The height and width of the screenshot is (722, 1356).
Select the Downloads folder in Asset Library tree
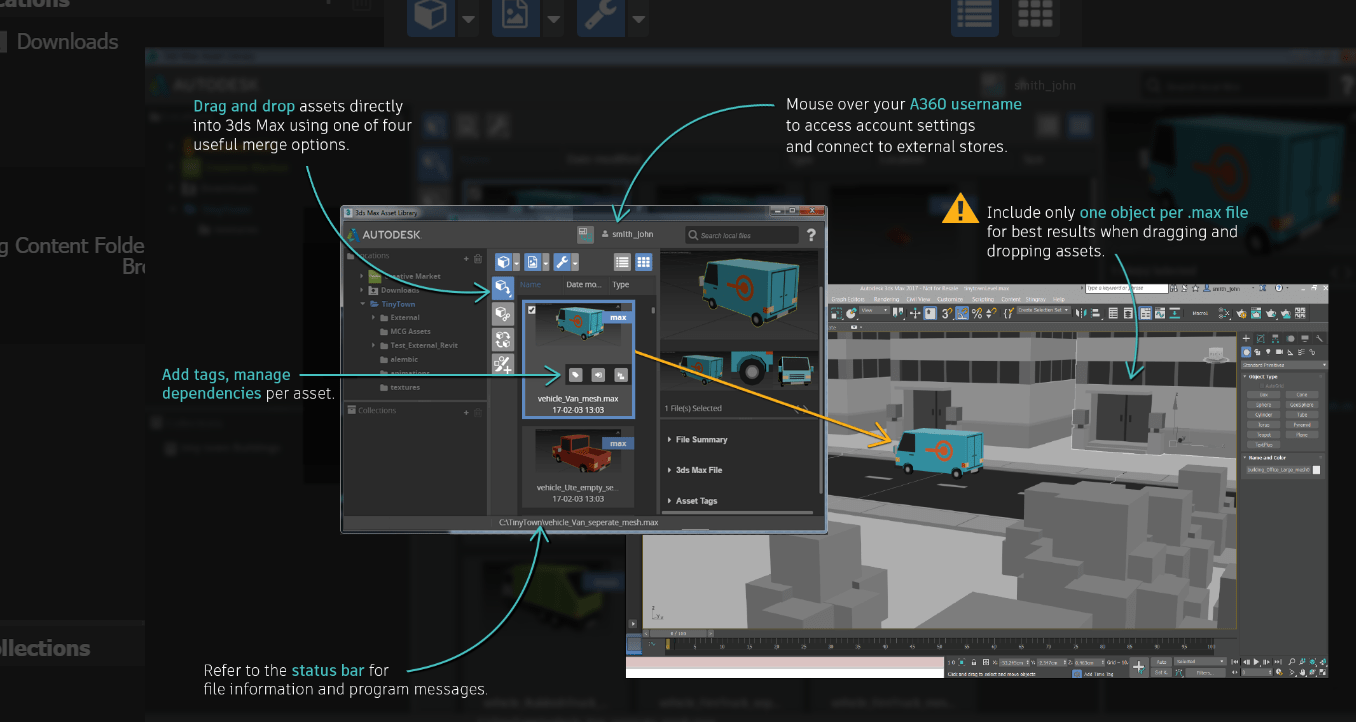400,290
